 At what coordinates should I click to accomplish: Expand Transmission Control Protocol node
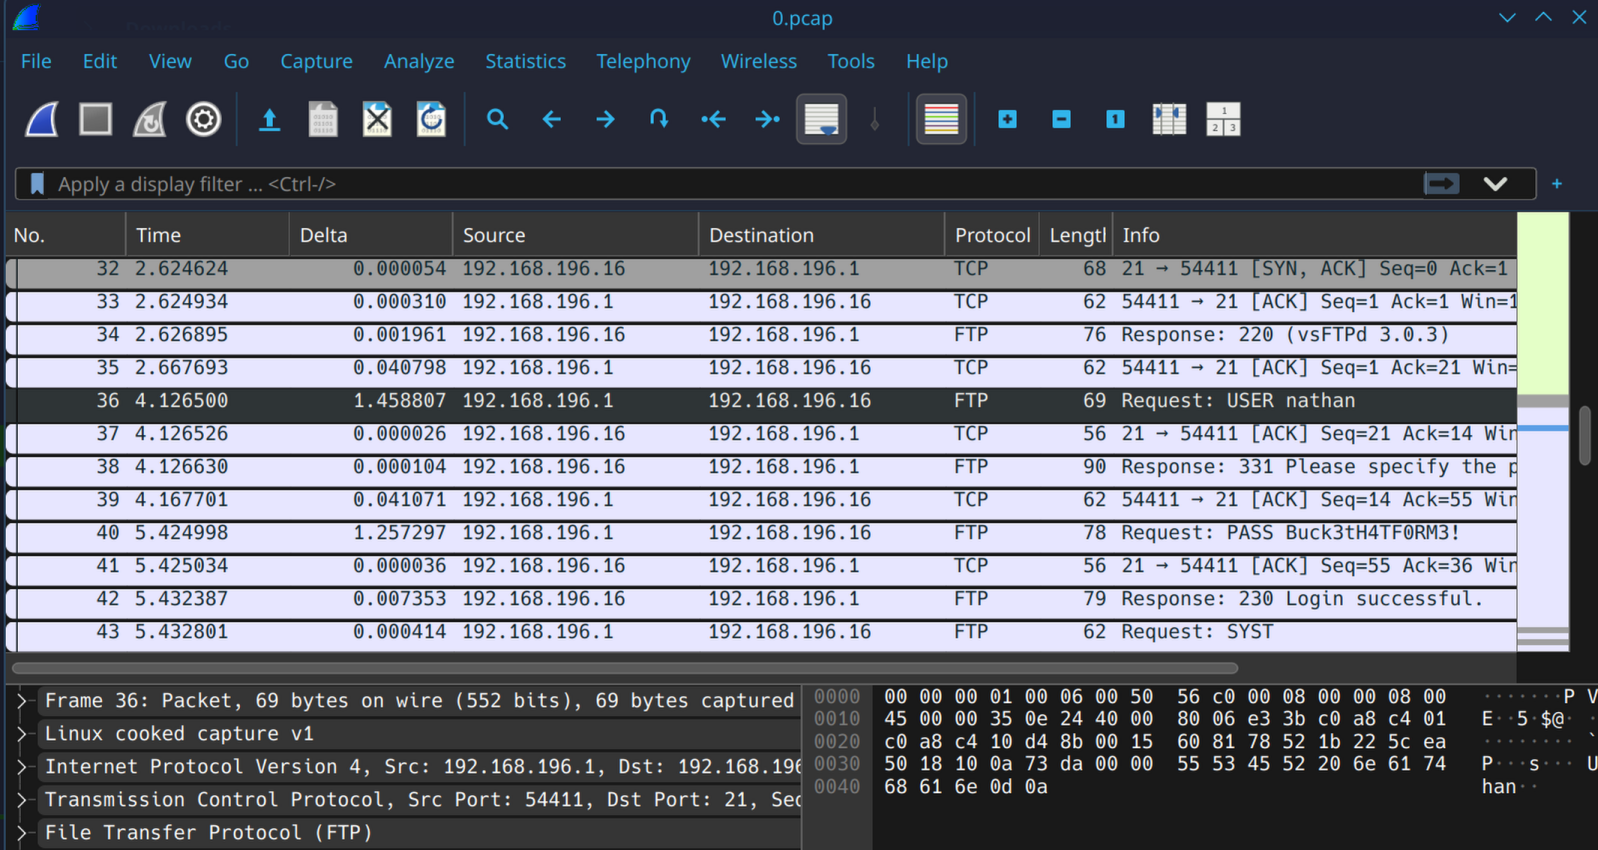(21, 800)
